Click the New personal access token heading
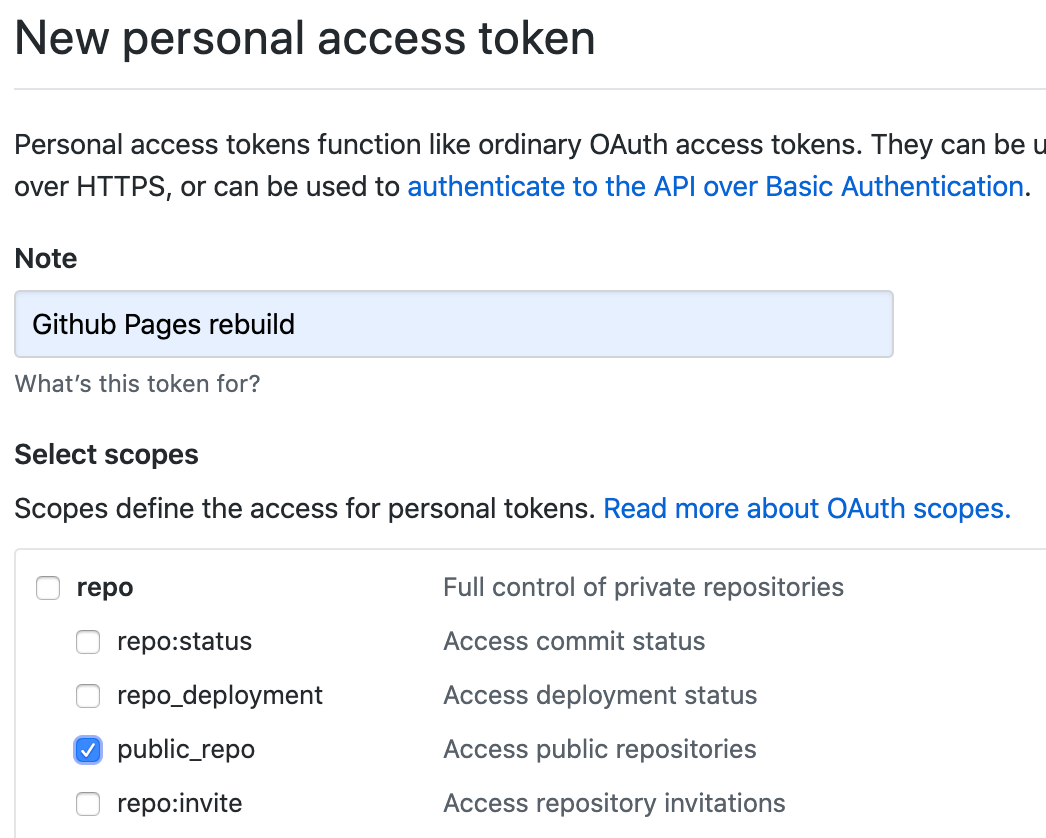1046x838 pixels. point(305,38)
